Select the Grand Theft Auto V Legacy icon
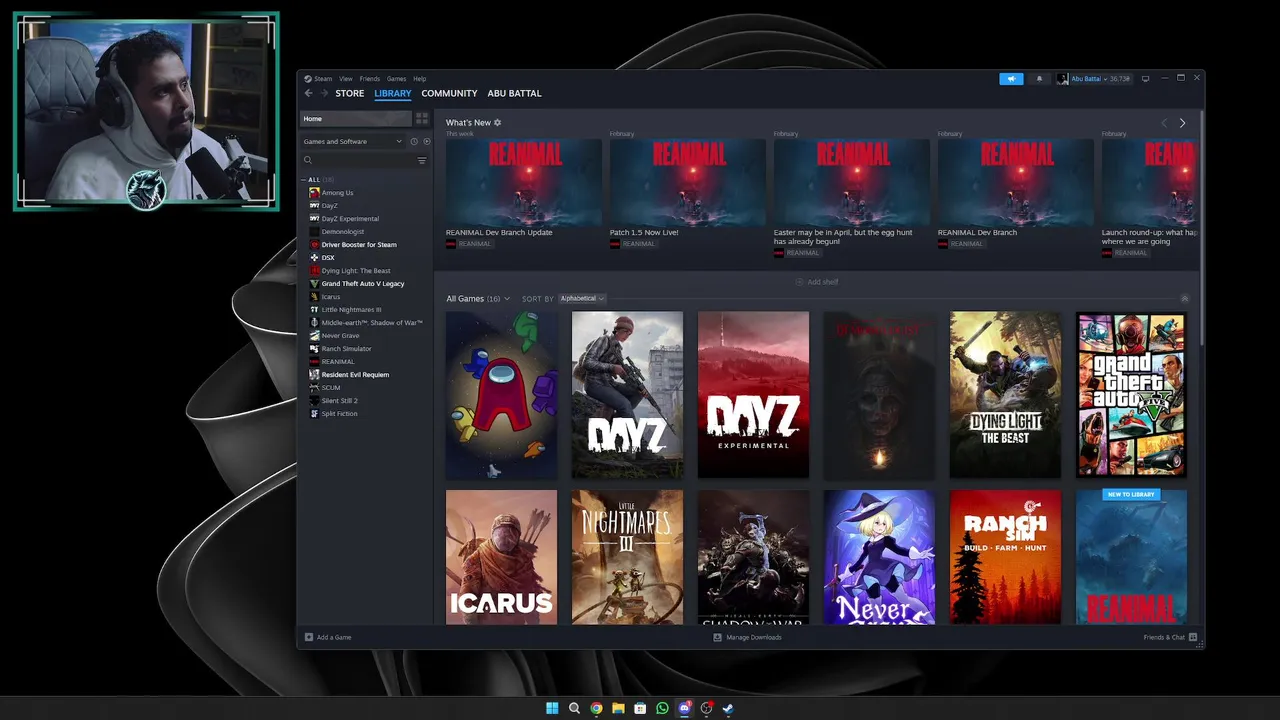Viewport: 1280px width, 720px height. 314,283
